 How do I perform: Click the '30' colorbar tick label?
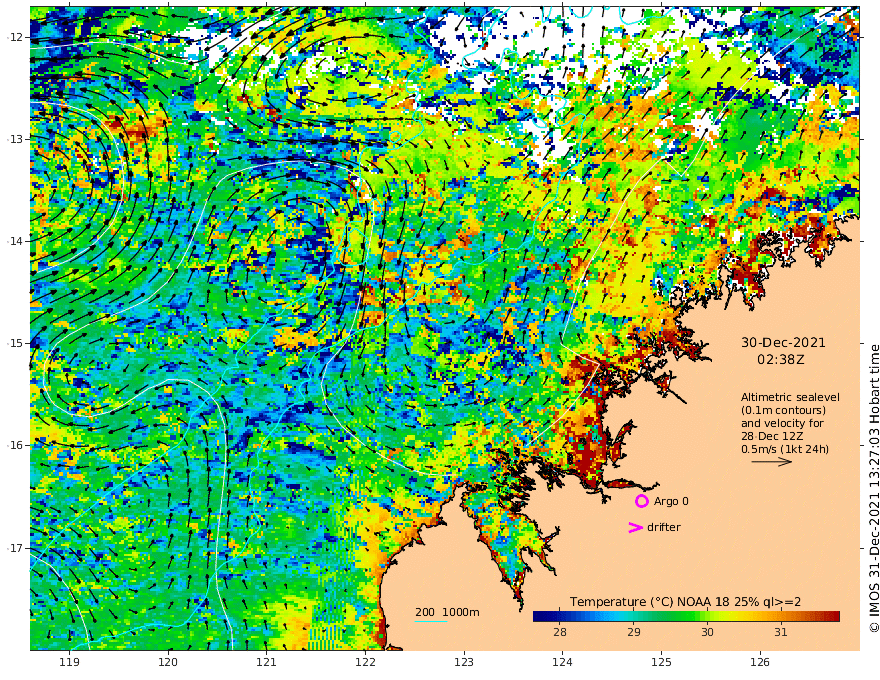pos(707,632)
